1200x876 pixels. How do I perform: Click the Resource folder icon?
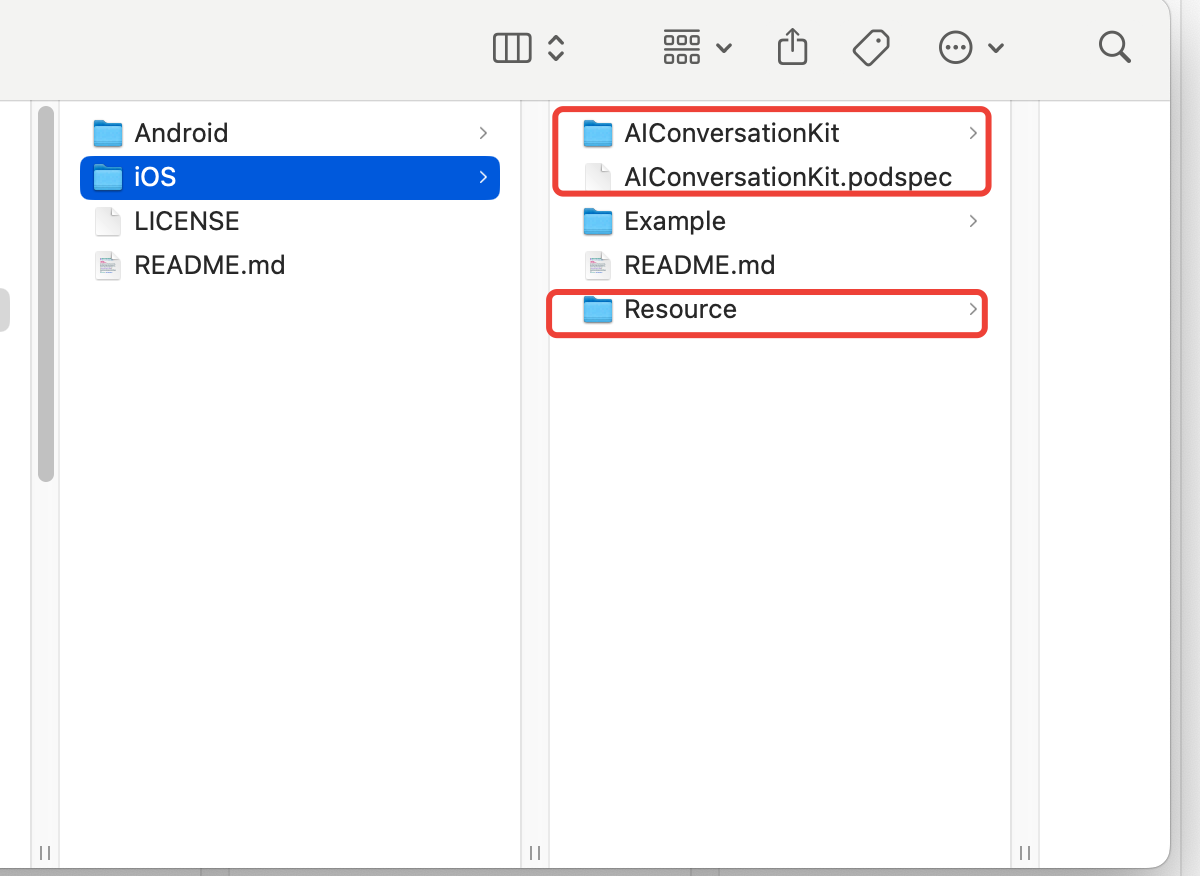597,310
